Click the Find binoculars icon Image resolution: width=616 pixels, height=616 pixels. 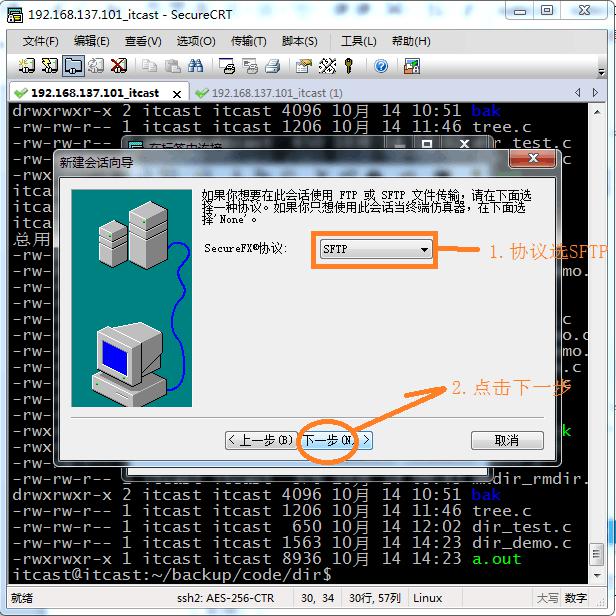coord(195,66)
